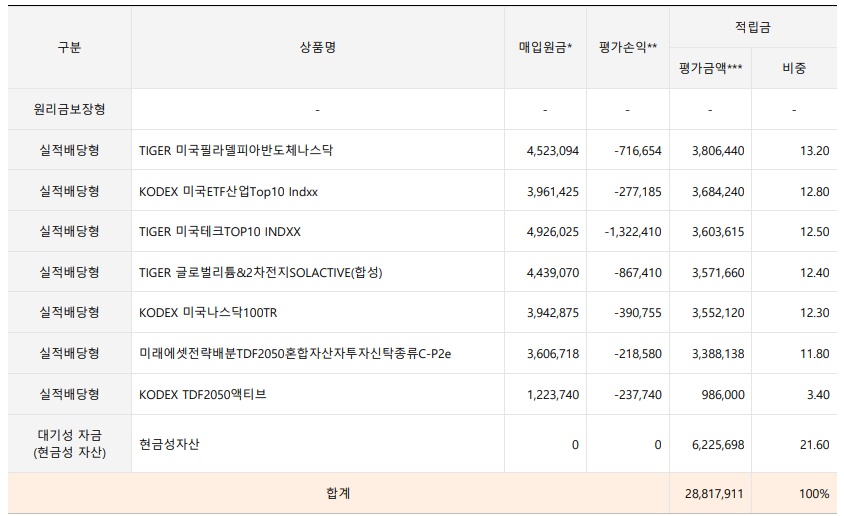Image resolution: width=844 pixels, height=516 pixels.
Task: Select TIGER 미국필라델피아반도체나스닥 product name
Action: coord(236,150)
